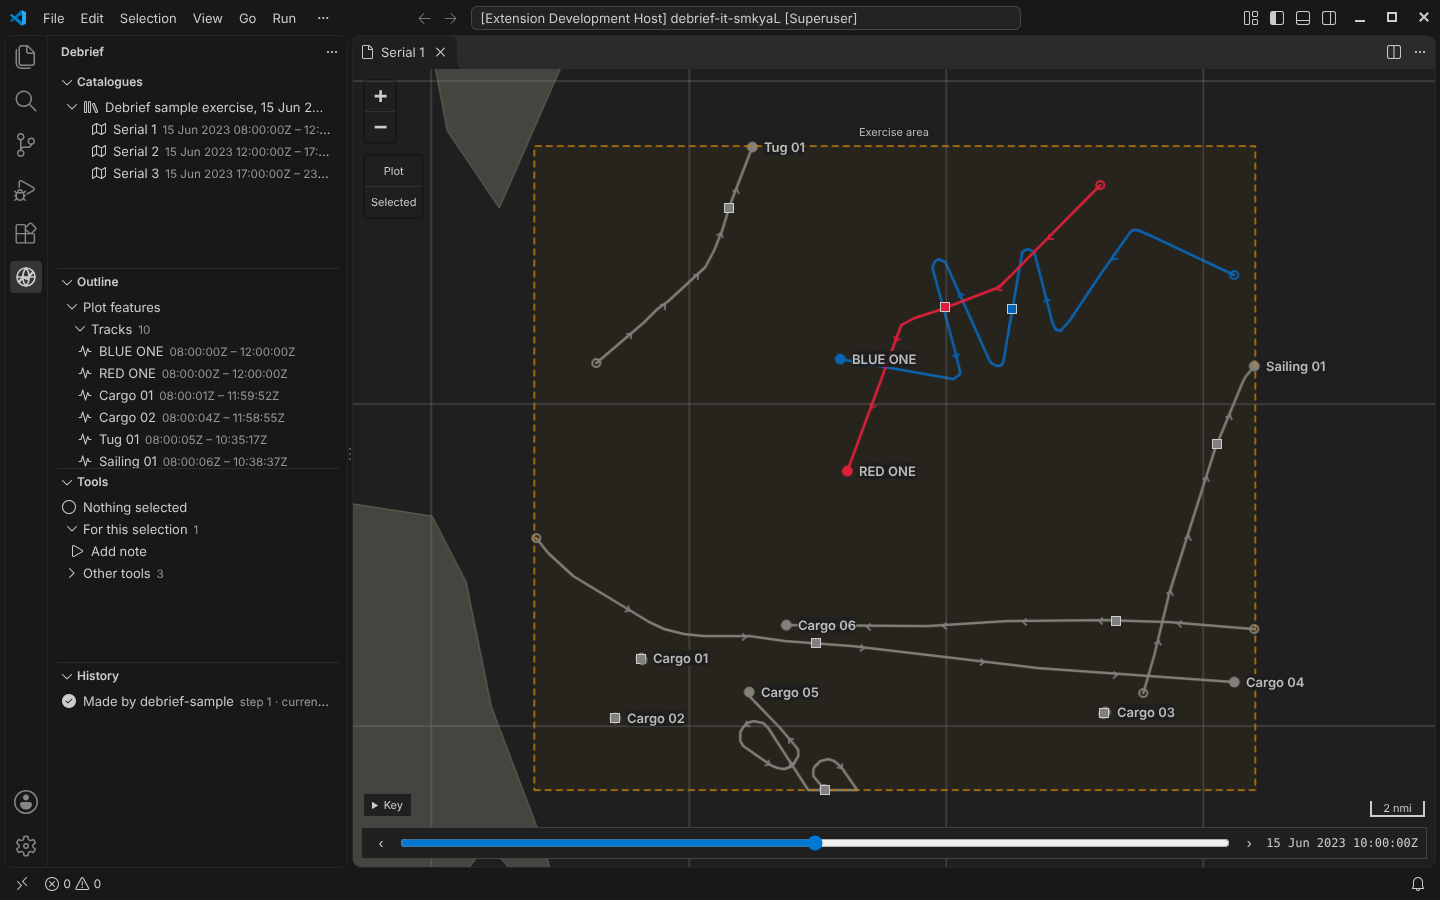Open the notifications bell
The height and width of the screenshot is (900, 1440).
point(1417,884)
